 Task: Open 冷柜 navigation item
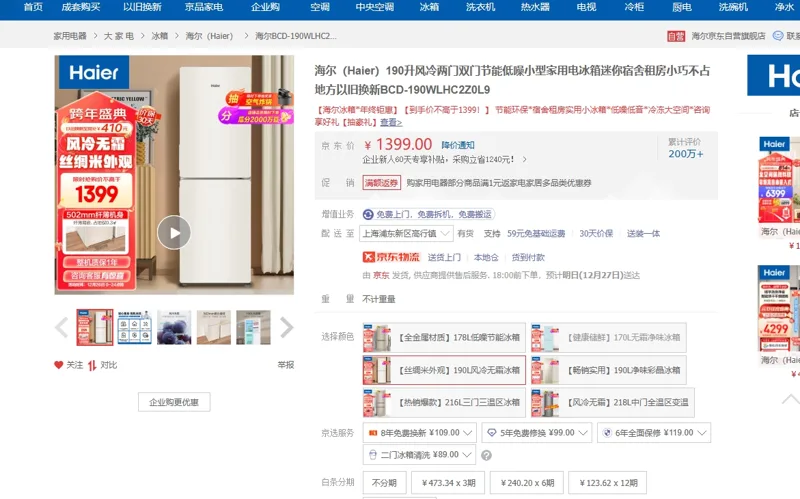tap(634, 7)
